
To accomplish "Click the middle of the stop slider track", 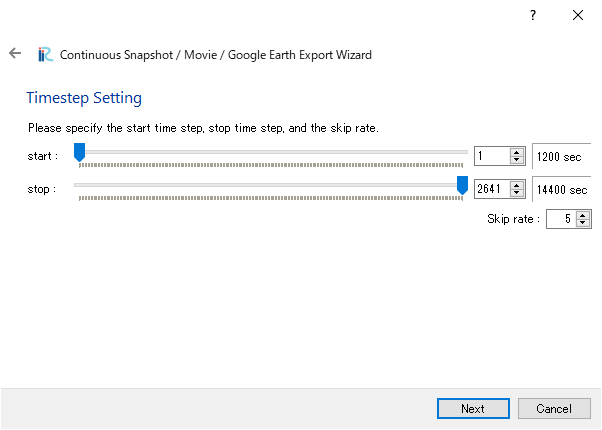I will click(x=271, y=185).
